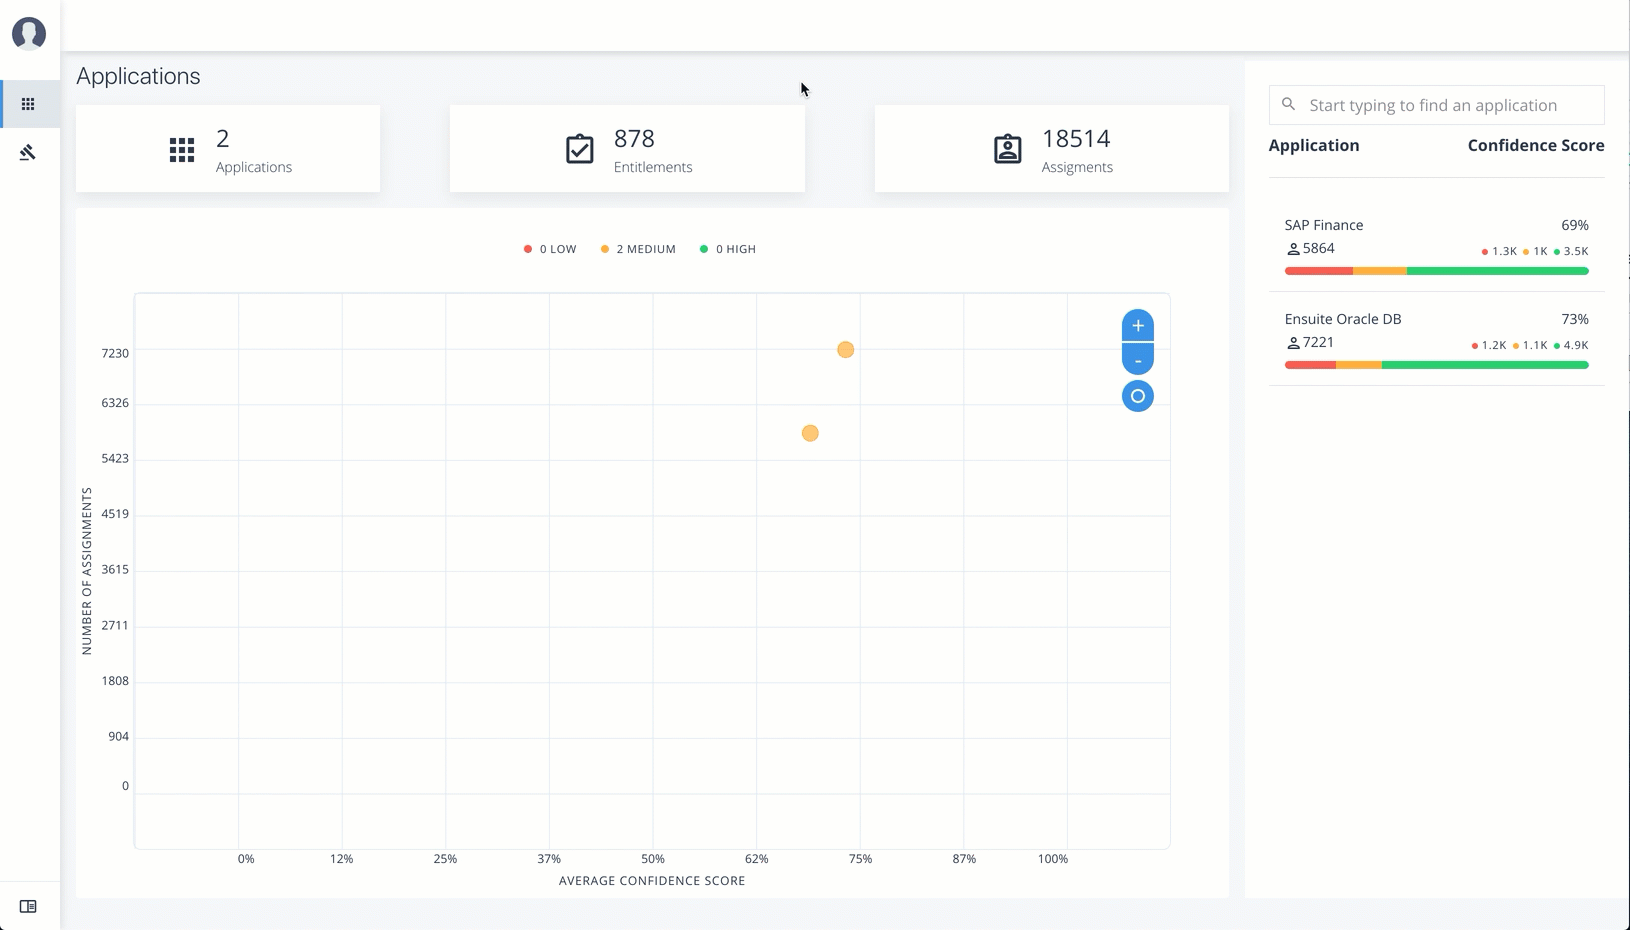Open the applications grid icon in sidebar
This screenshot has height=930, width=1630.
28,104
